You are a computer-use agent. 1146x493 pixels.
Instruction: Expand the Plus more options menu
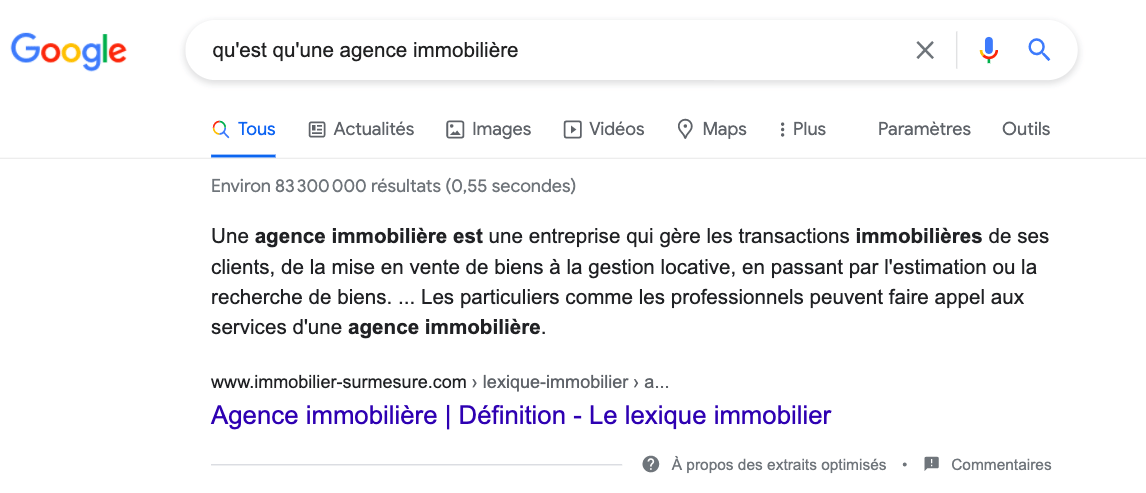[x=802, y=129]
